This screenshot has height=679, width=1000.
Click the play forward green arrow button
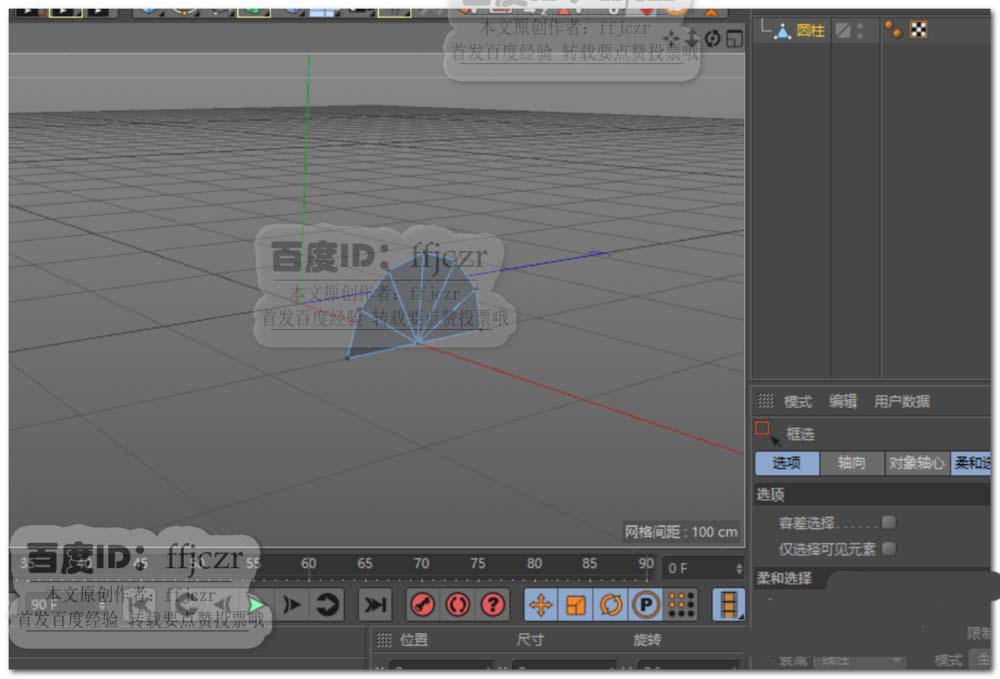coord(256,604)
